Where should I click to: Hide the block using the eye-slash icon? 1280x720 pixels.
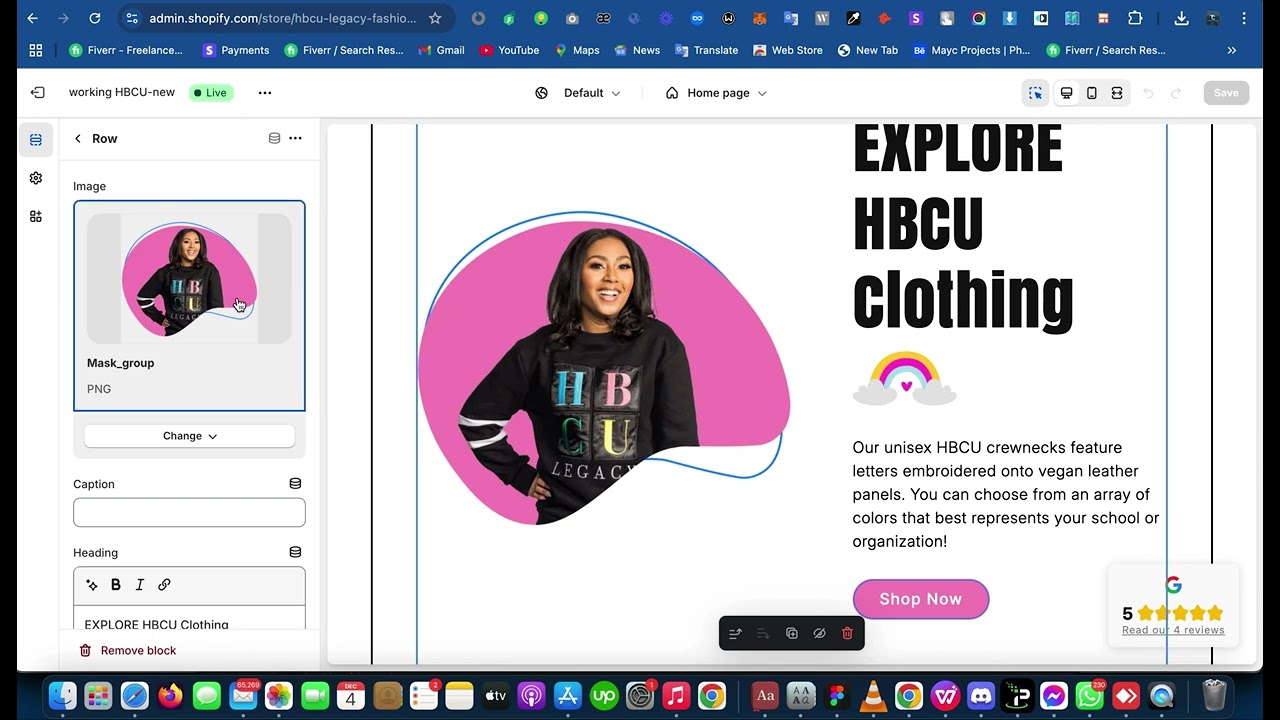tap(819, 633)
